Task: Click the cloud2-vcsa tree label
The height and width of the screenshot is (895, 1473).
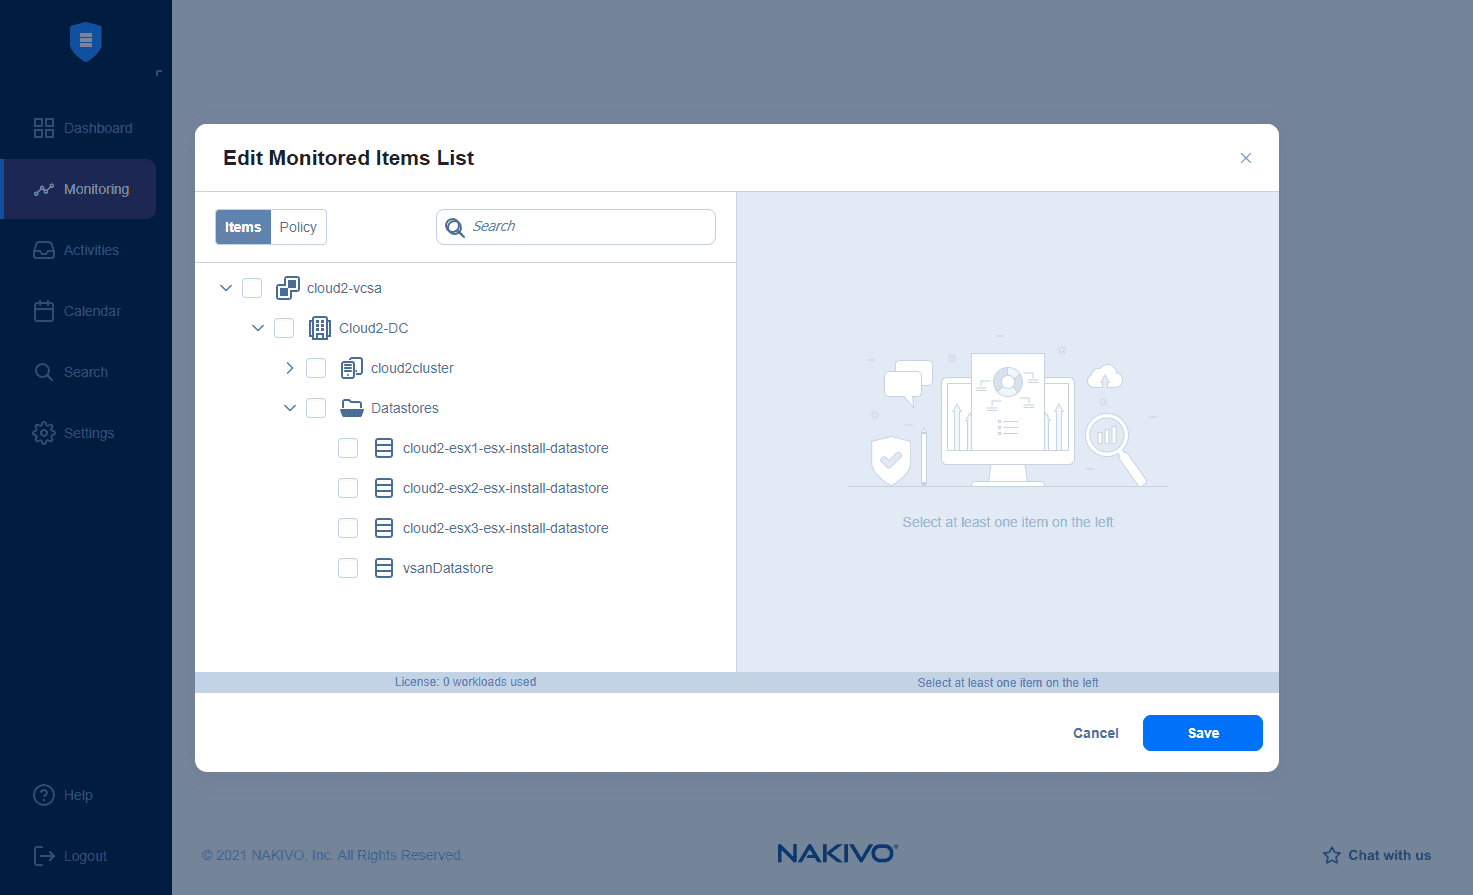Action: coord(344,288)
